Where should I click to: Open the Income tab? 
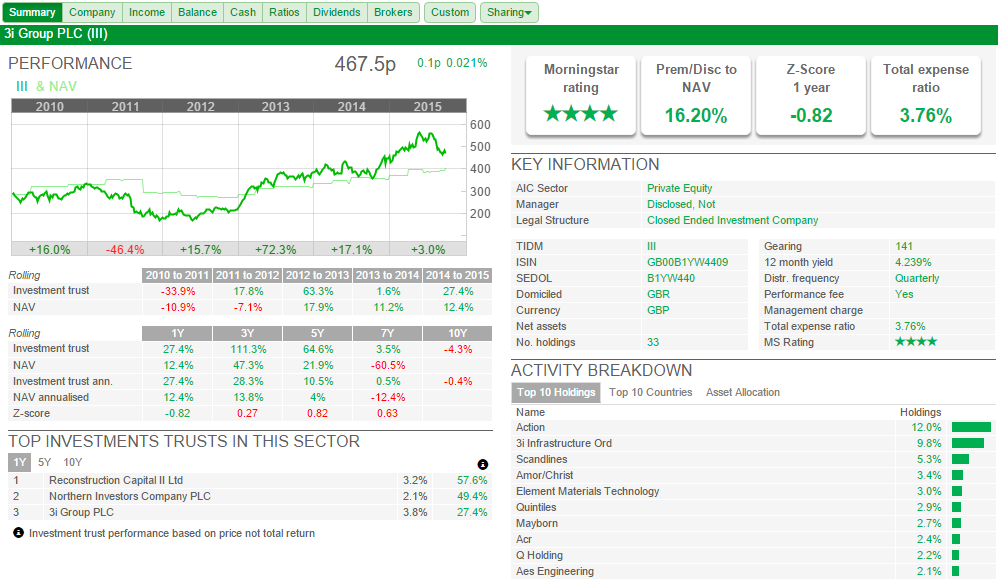click(x=147, y=12)
